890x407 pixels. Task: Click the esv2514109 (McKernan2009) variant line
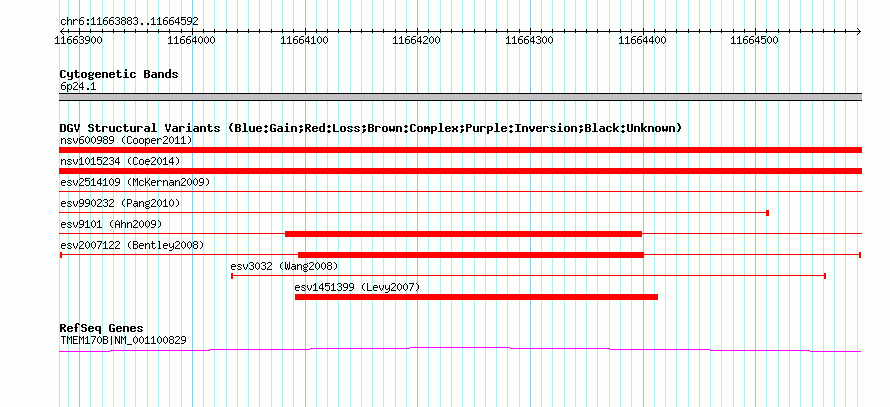pyautogui.click(x=460, y=192)
